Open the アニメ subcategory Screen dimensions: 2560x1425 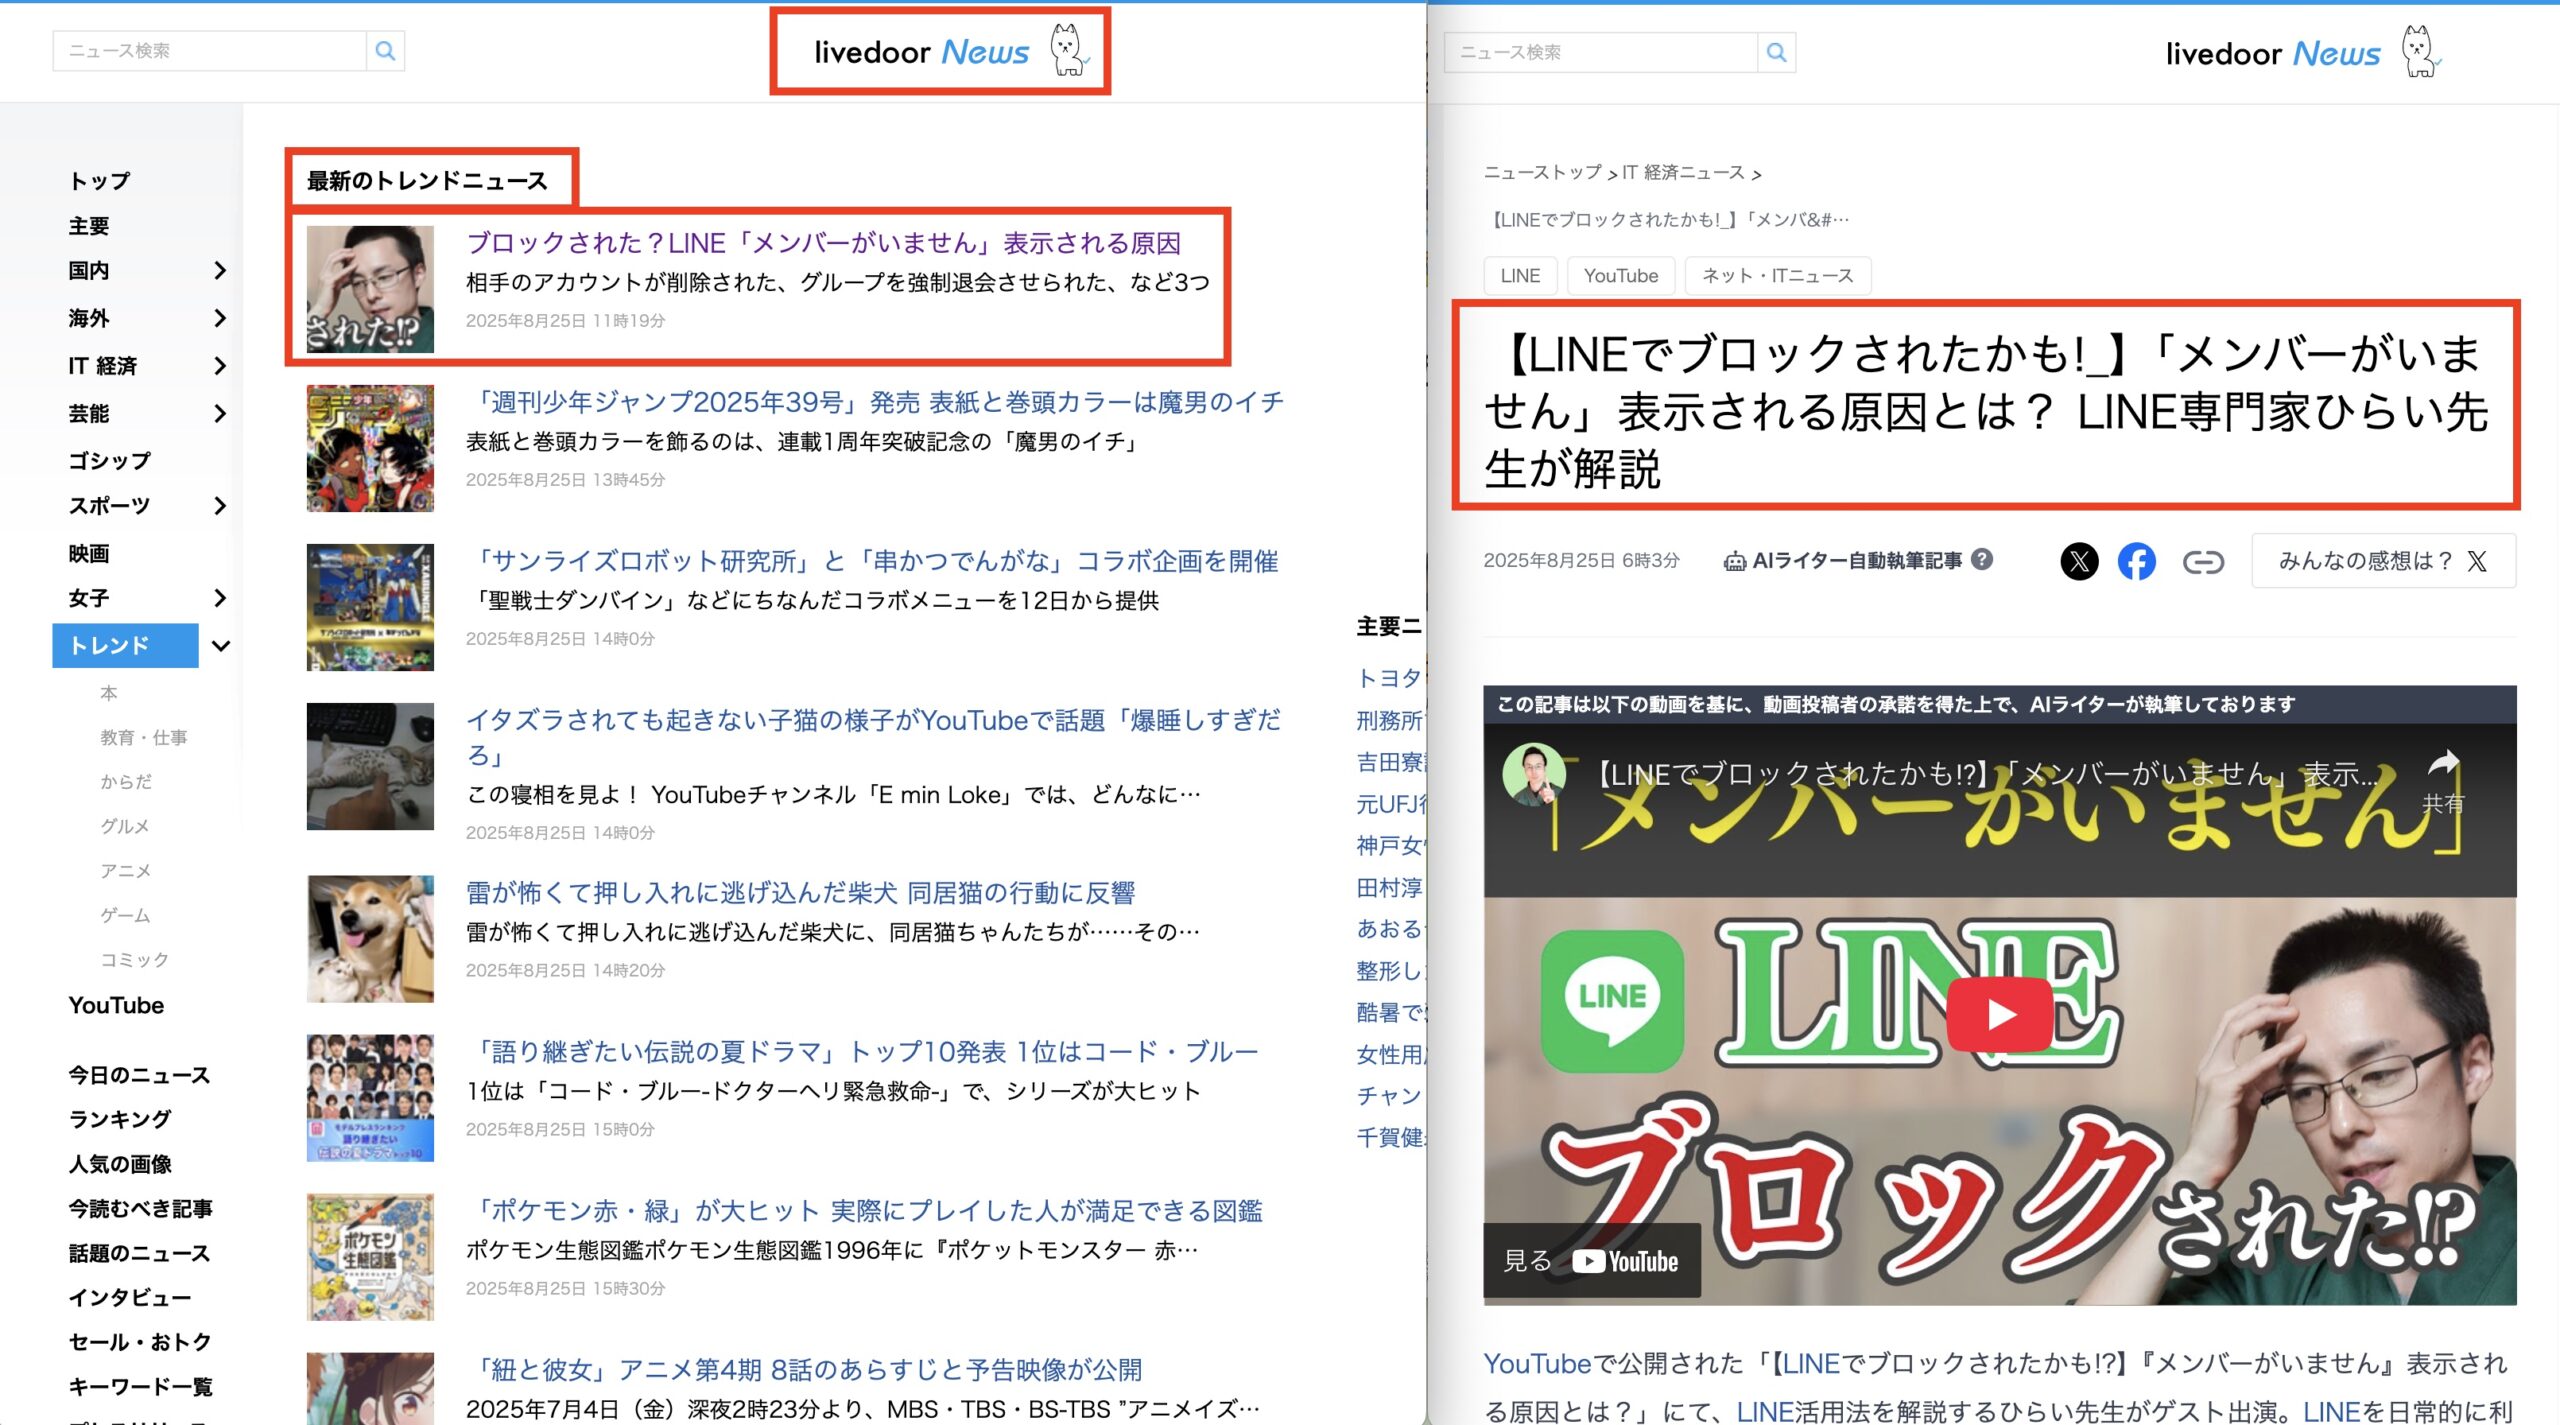[x=125, y=870]
